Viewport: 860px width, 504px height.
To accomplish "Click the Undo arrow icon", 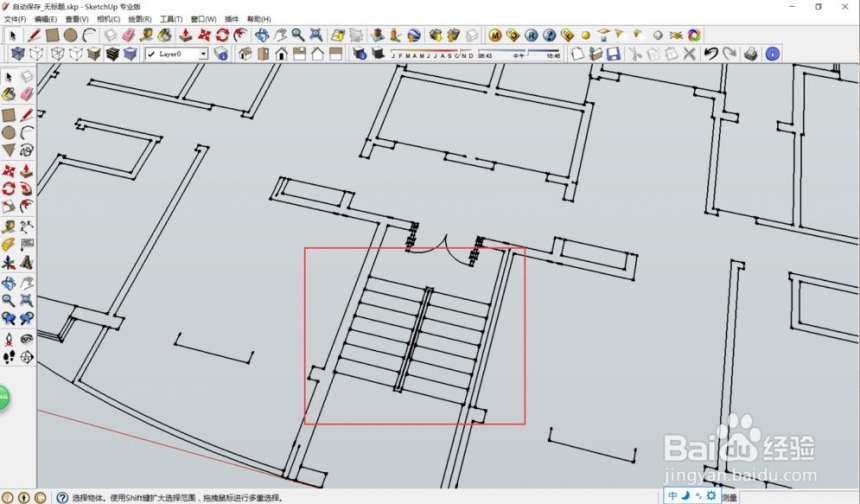I will tap(711, 54).
